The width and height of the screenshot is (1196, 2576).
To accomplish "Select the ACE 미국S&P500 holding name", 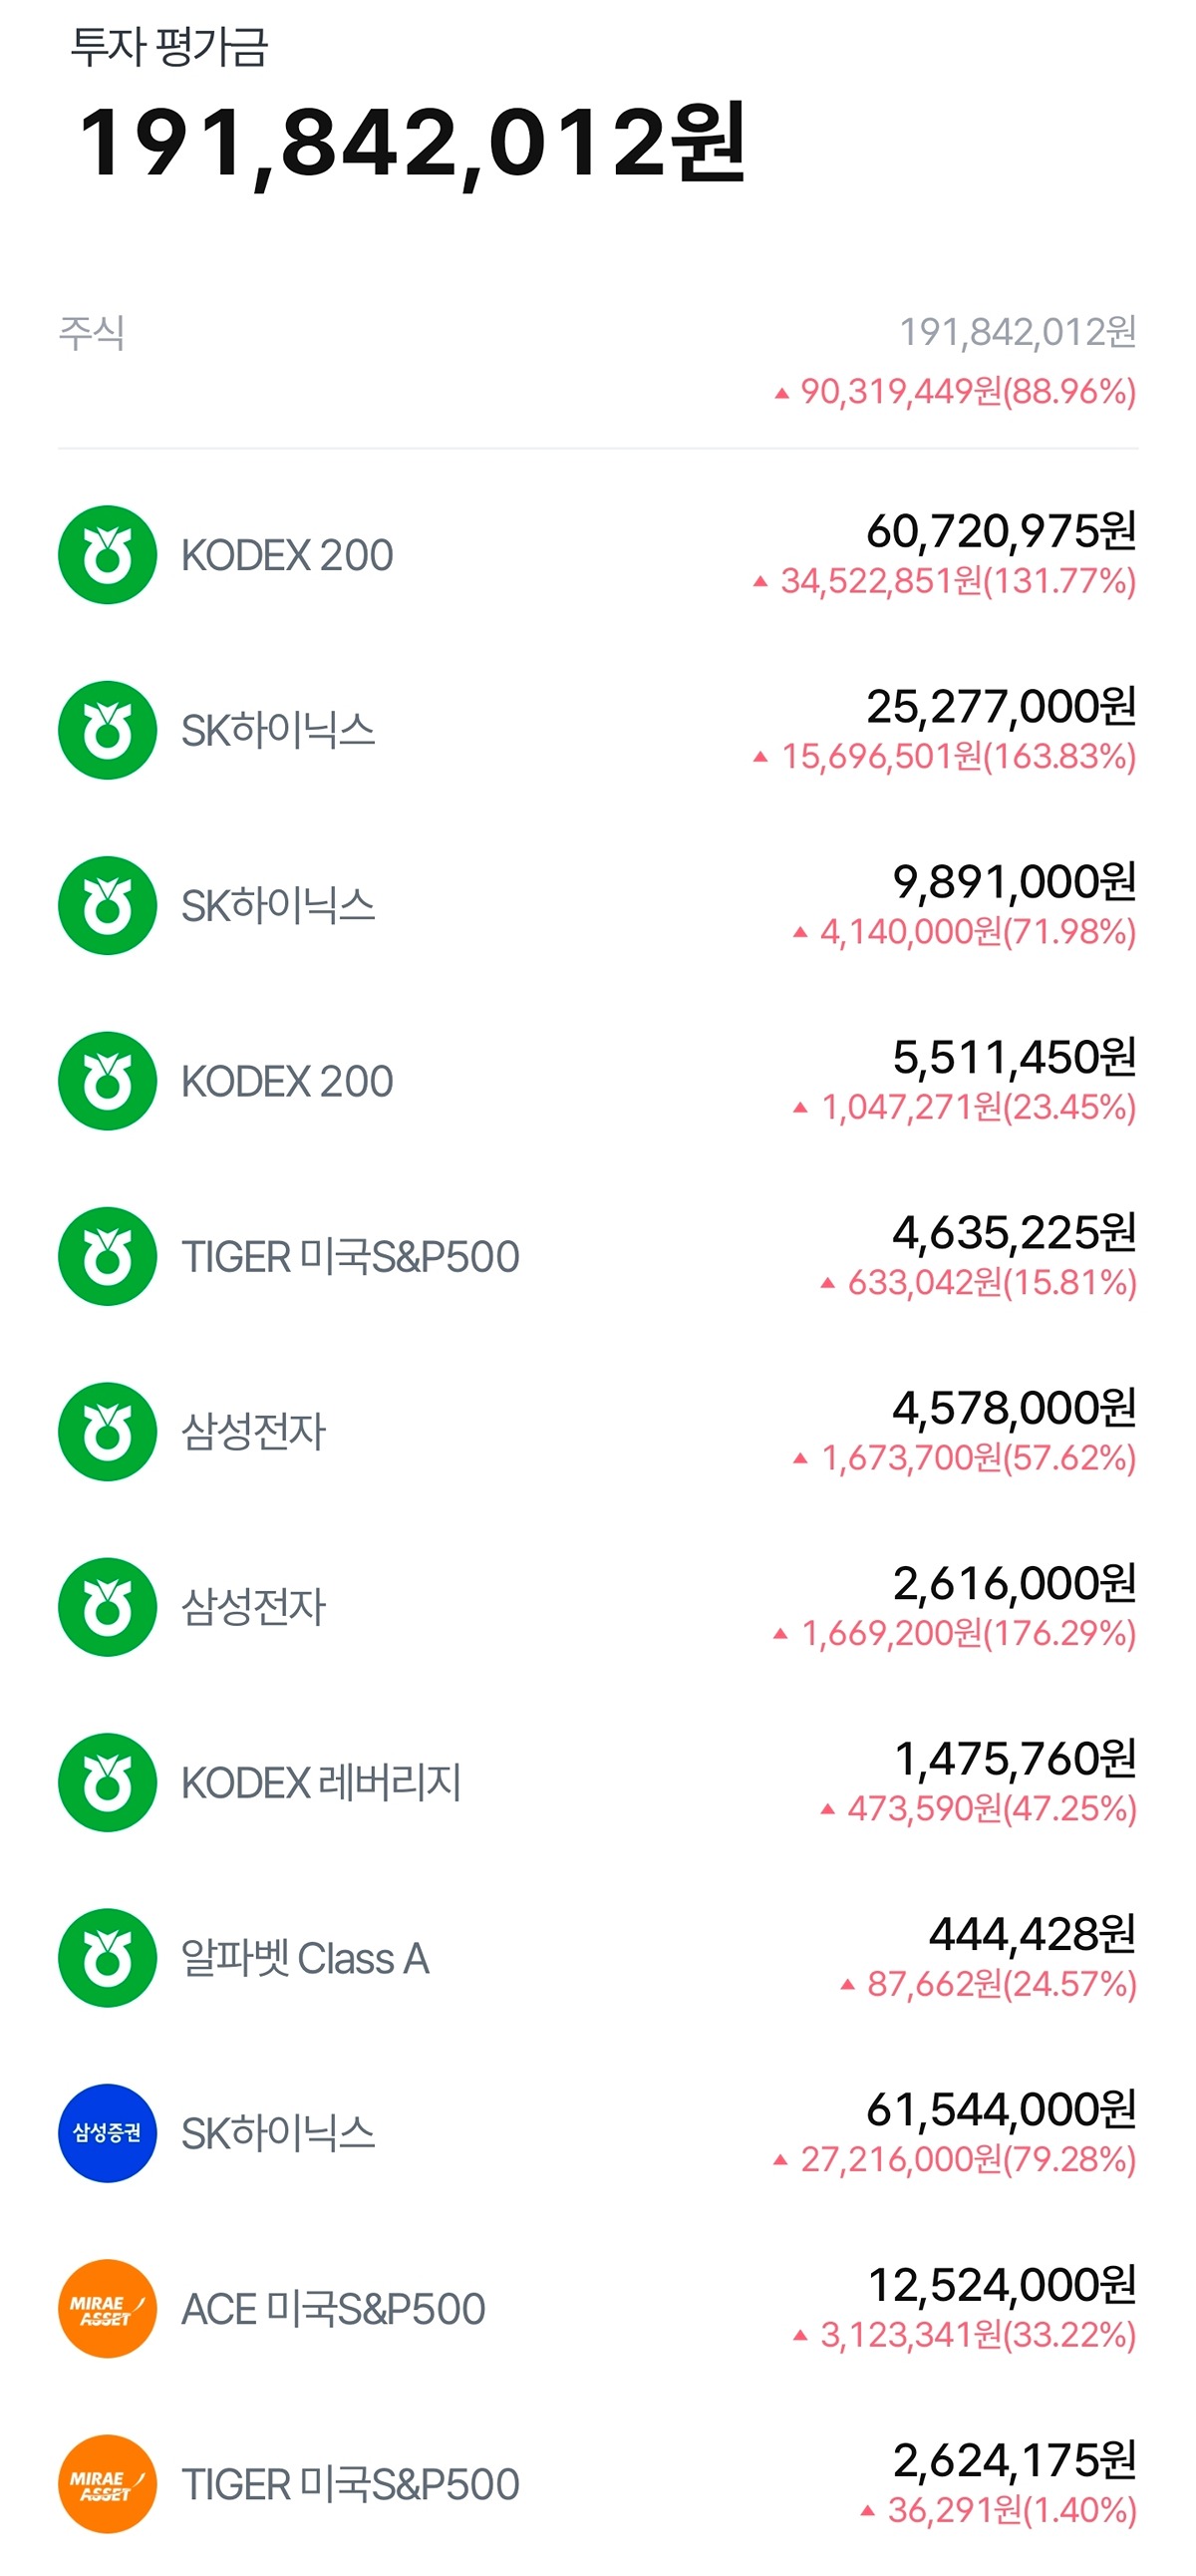I will [x=333, y=2309].
